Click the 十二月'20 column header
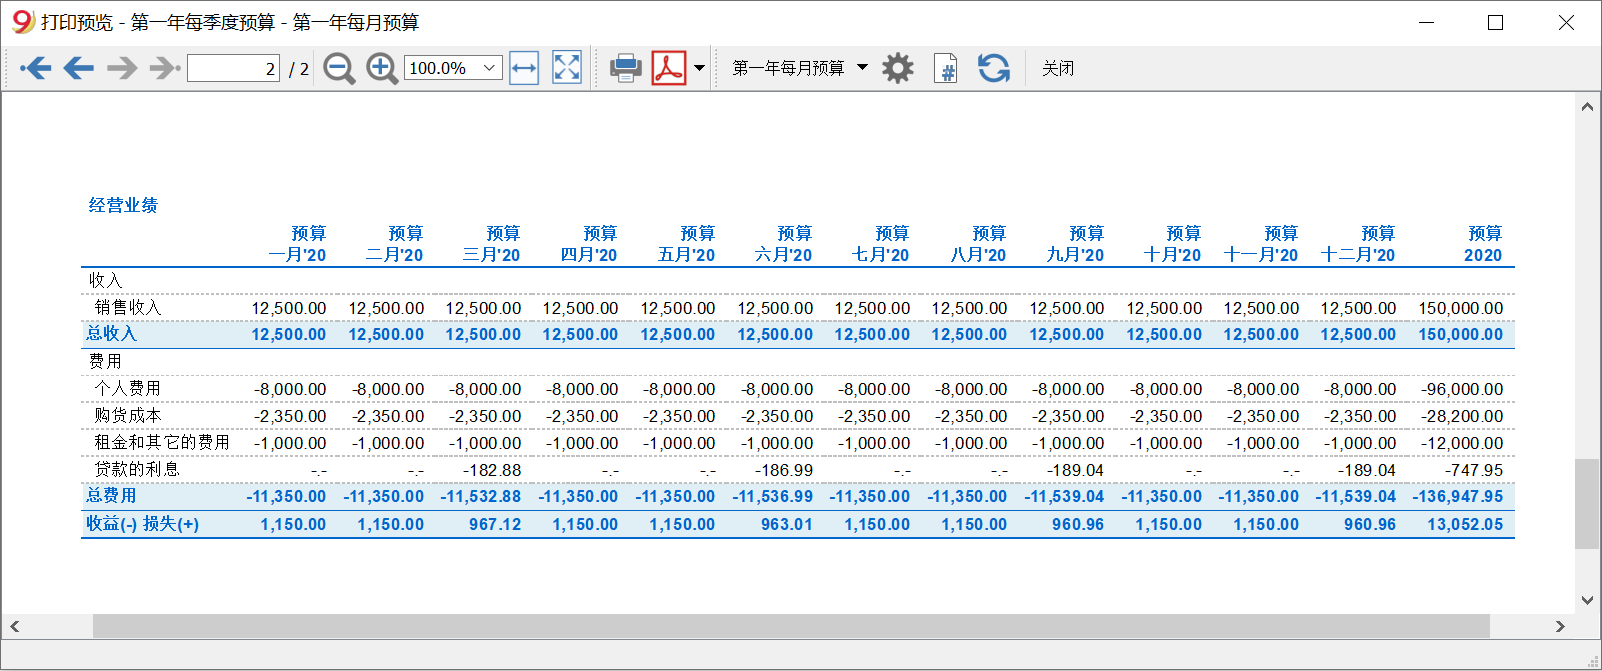The height and width of the screenshot is (671, 1602). pos(1358,255)
